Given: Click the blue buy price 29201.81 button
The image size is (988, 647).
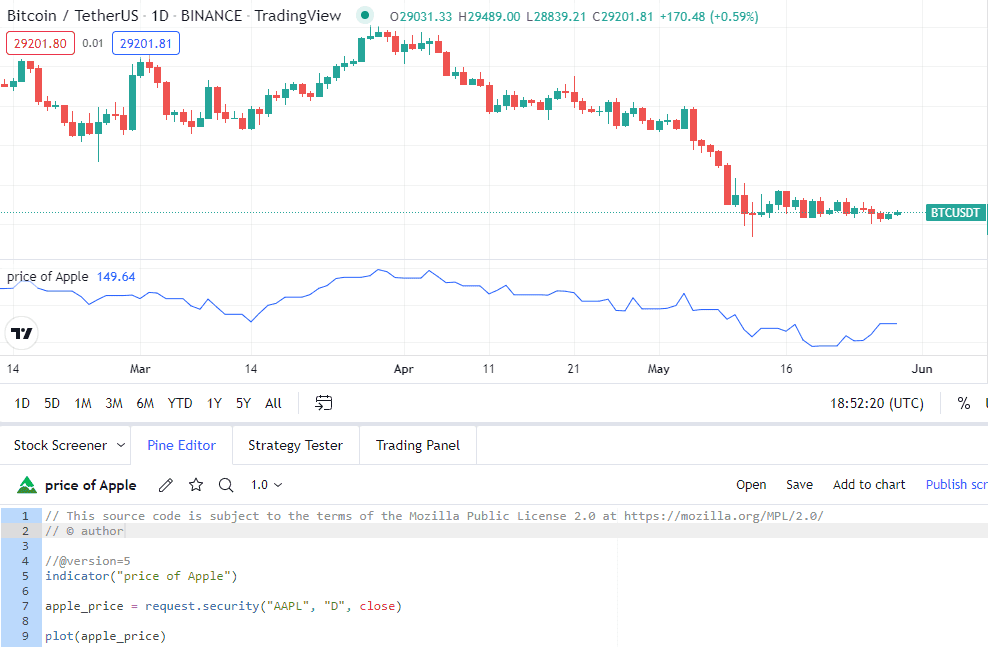Looking at the screenshot, I should tap(146, 43).
